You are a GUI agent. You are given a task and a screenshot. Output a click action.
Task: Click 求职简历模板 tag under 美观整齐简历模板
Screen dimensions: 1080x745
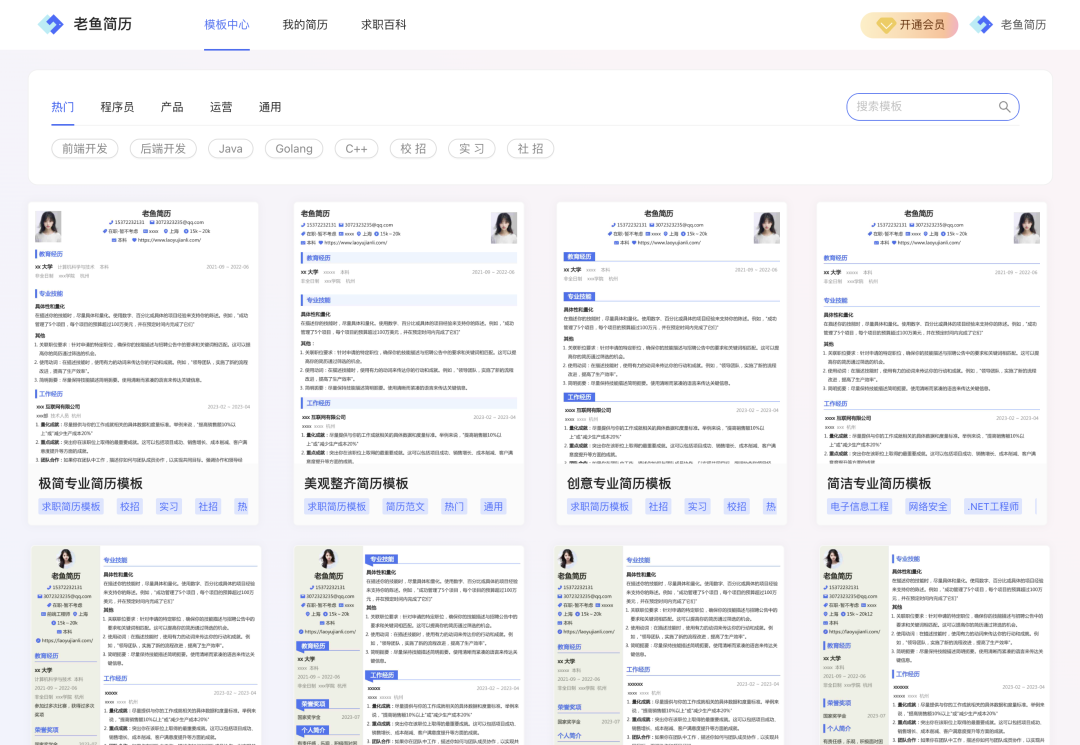click(337, 507)
